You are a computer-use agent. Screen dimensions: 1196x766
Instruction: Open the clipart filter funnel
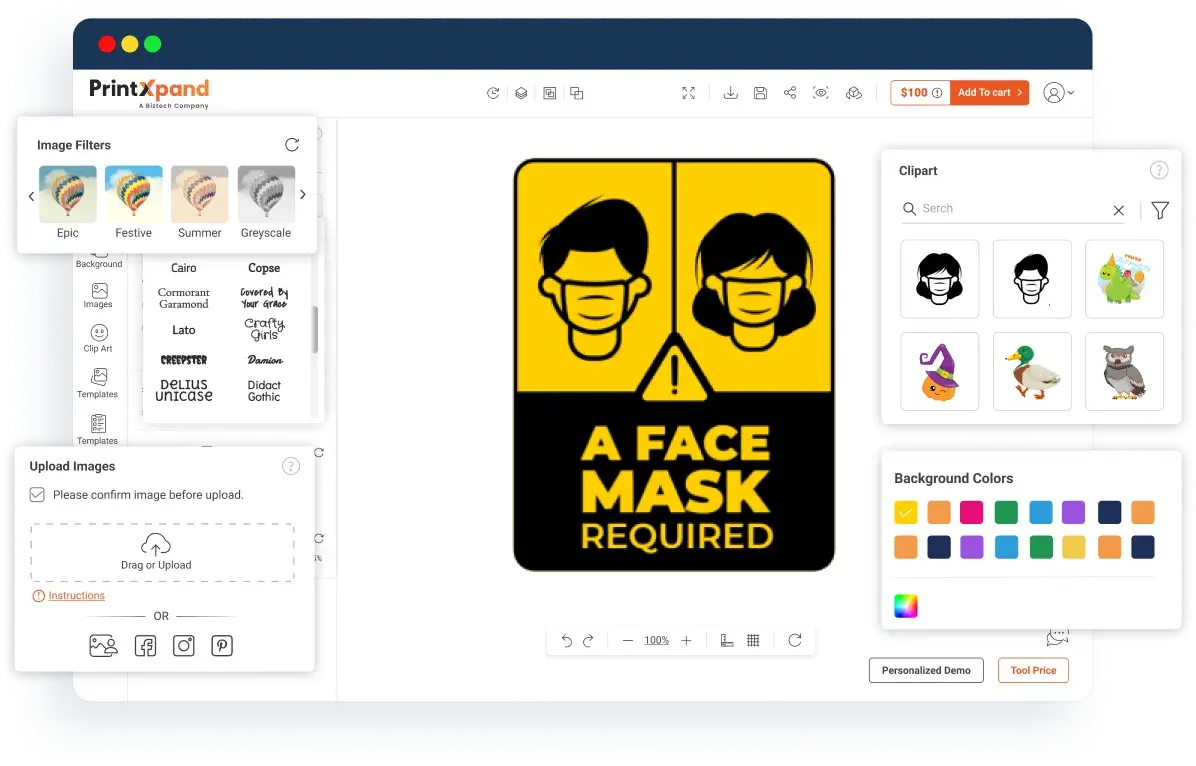[1159, 210]
